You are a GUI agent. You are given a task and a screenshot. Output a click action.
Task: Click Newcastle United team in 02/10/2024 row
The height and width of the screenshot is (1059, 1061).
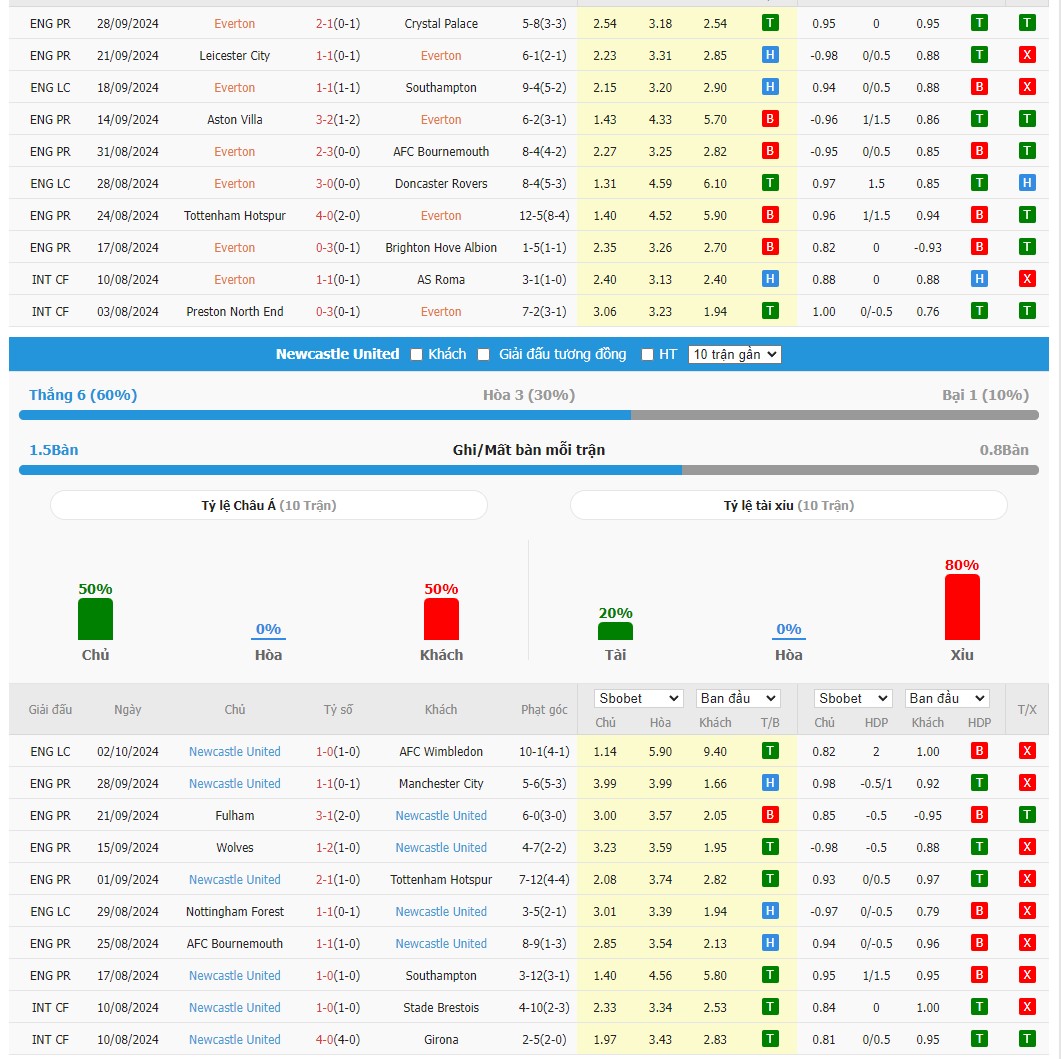[235, 752]
